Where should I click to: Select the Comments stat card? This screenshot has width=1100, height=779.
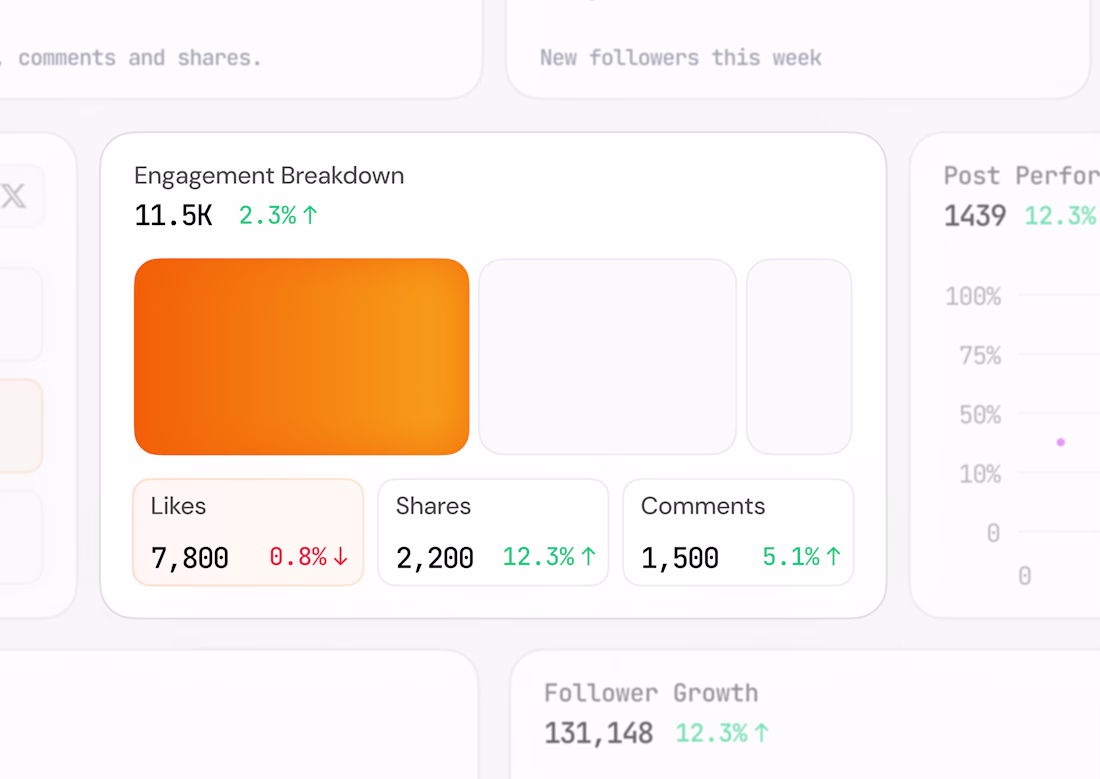[738, 531]
